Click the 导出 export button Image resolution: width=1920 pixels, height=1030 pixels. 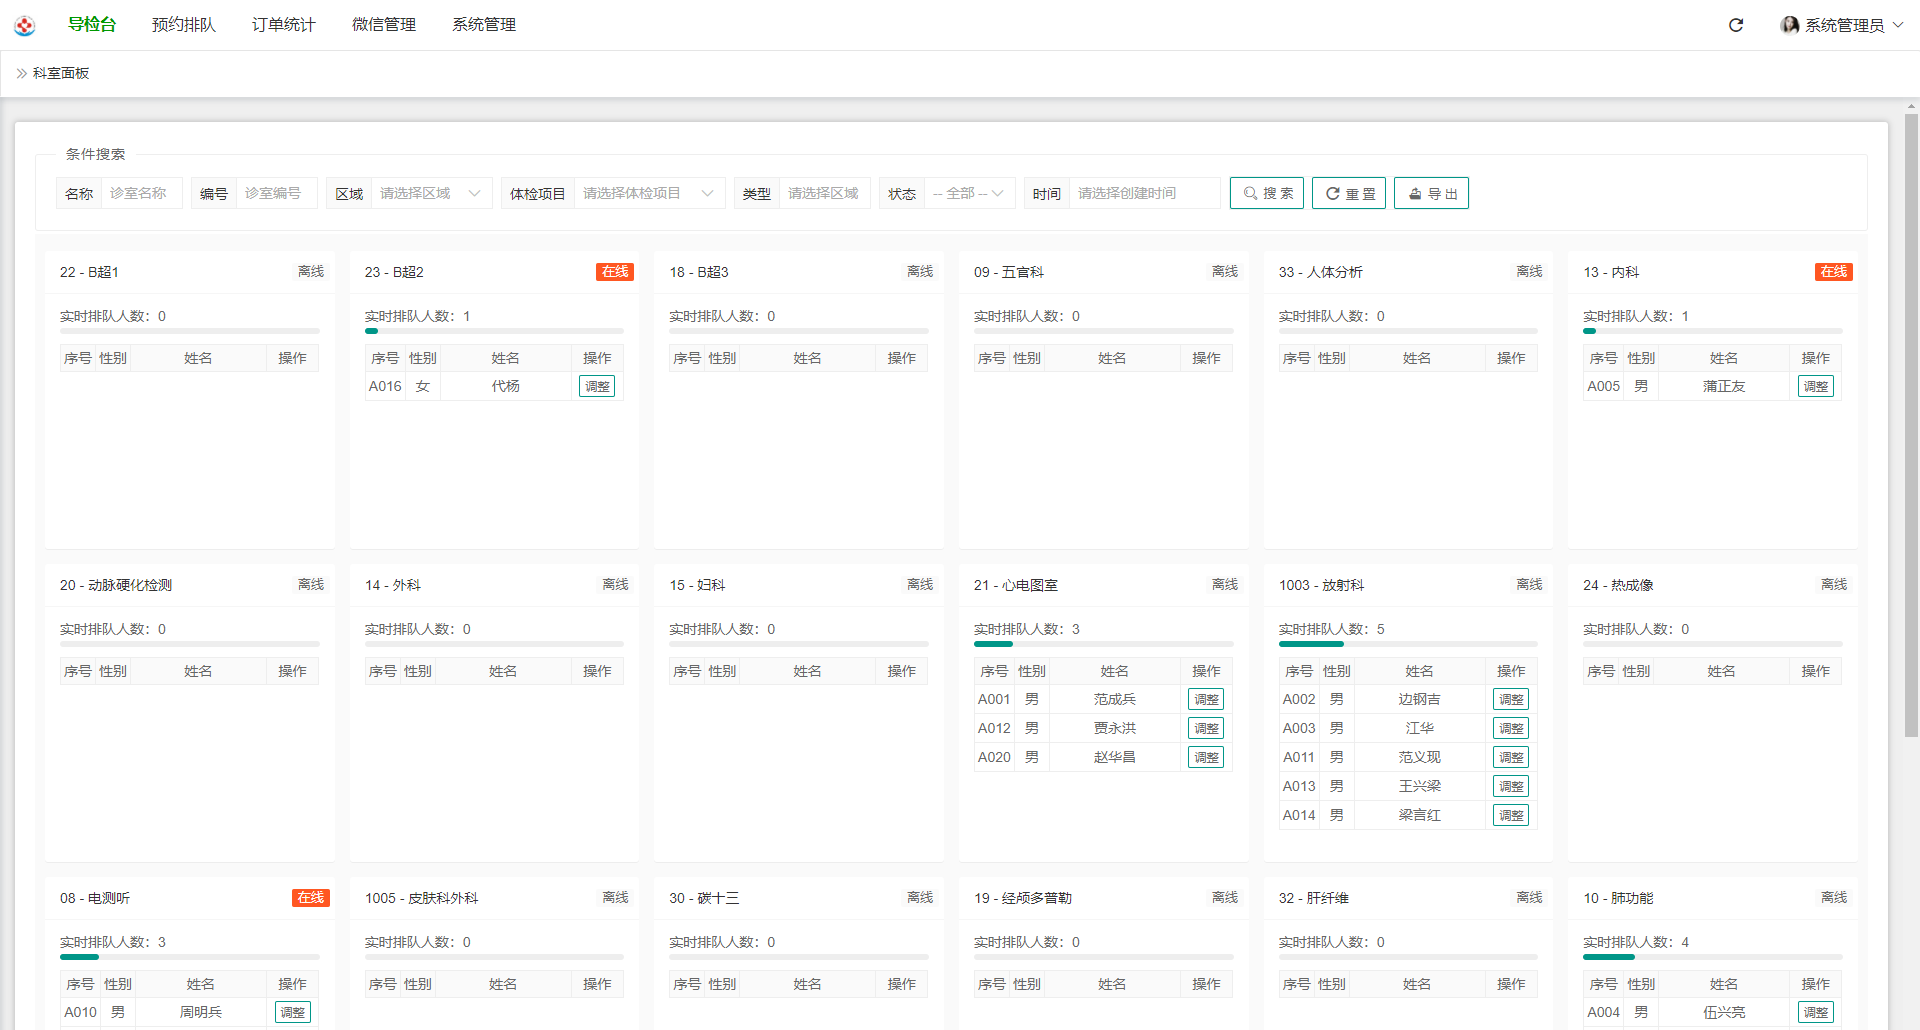point(1431,193)
